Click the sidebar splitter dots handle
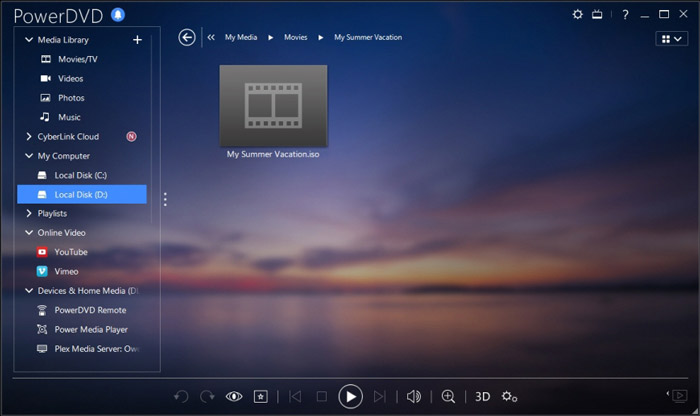The width and height of the screenshot is (700, 416). coord(165,199)
